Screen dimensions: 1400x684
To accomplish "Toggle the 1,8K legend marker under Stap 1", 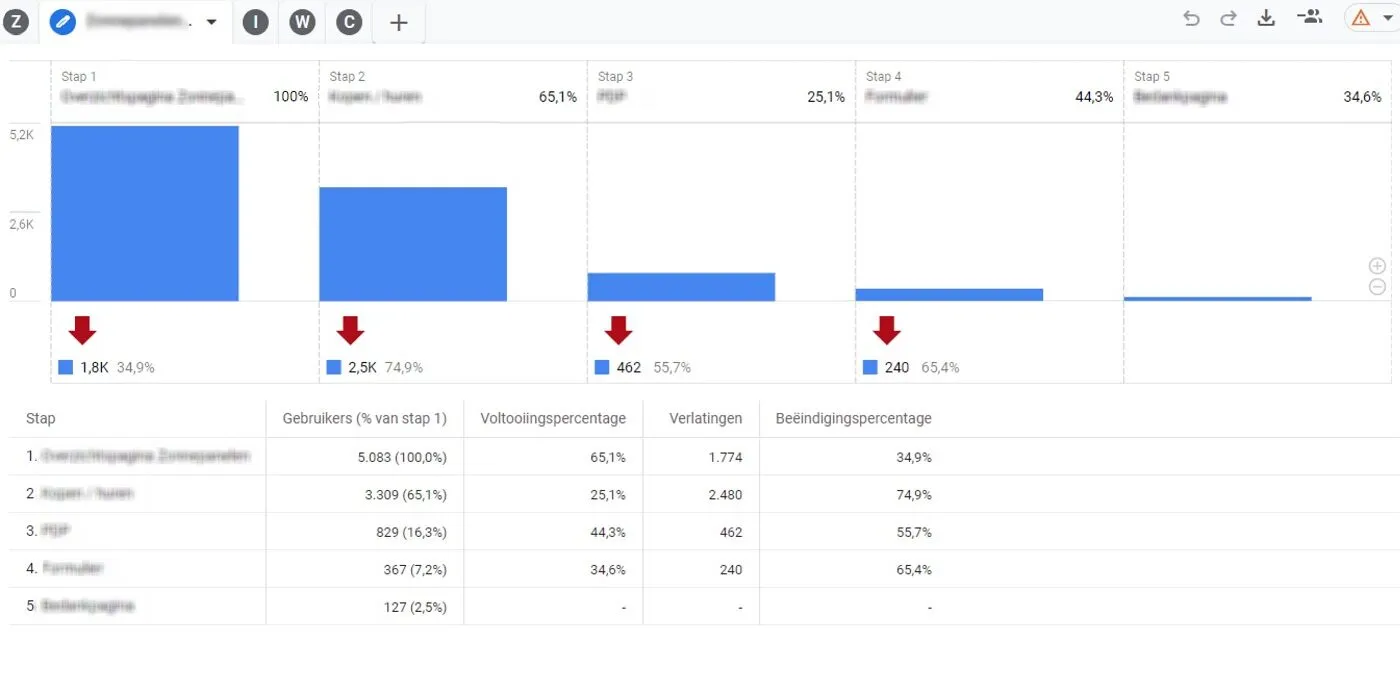I will (66, 367).
